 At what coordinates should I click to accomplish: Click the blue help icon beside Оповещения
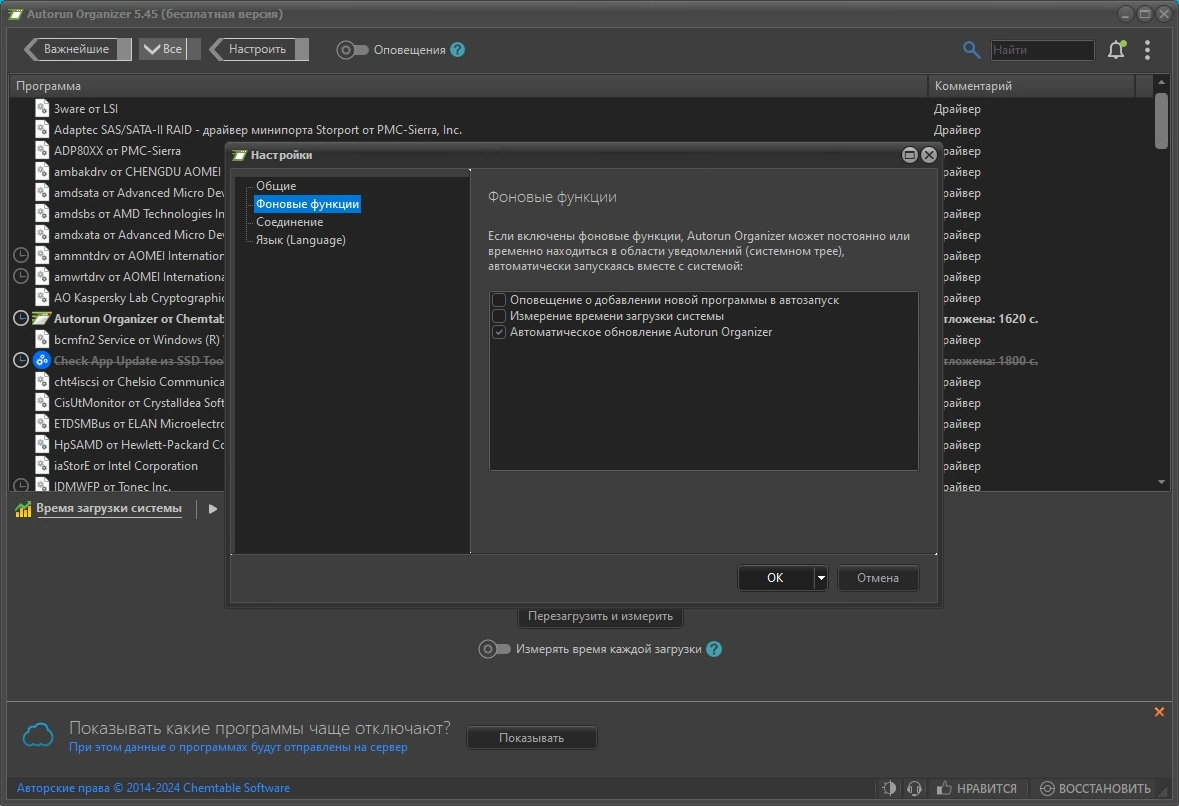[457, 50]
